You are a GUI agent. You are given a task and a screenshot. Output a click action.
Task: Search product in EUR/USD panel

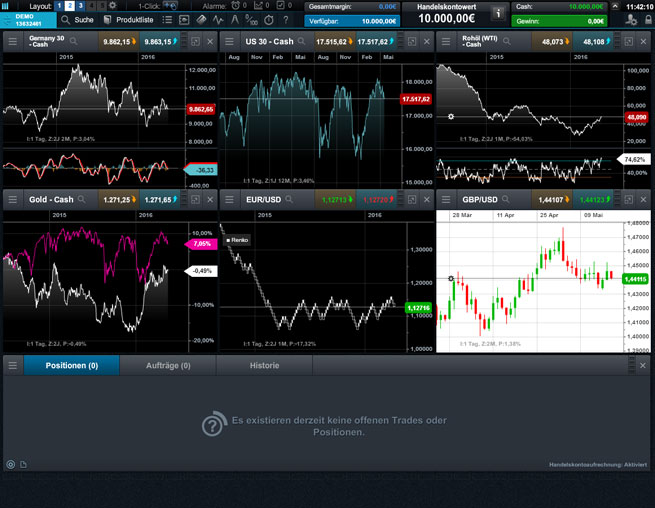pyautogui.click(x=289, y=199)
